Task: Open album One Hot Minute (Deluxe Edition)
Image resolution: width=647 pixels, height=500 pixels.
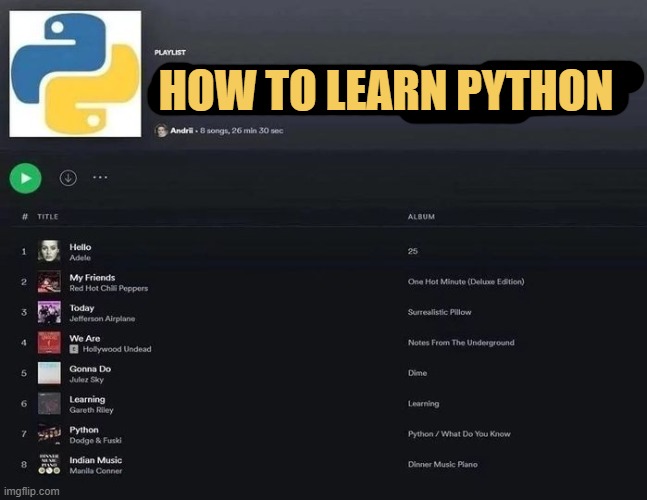Action: coord(466,282)
